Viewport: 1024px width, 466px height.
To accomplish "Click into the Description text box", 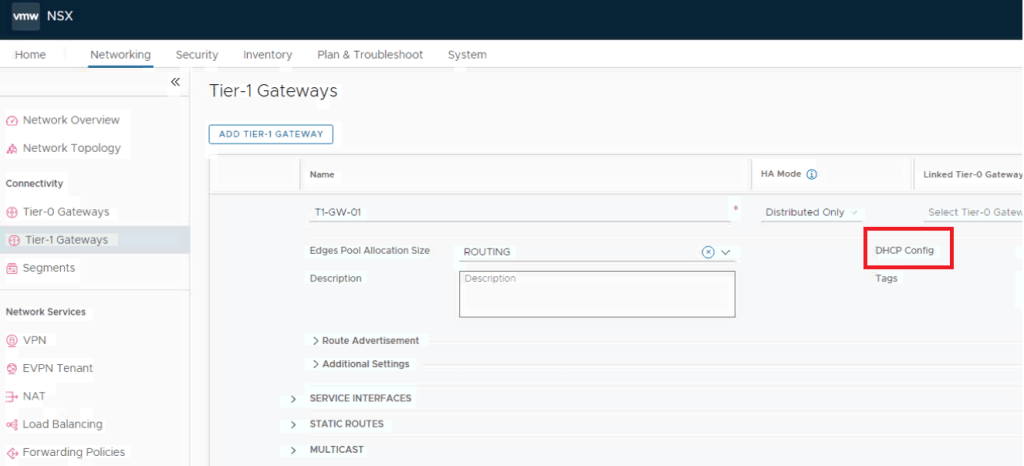I will coord(597,294).
